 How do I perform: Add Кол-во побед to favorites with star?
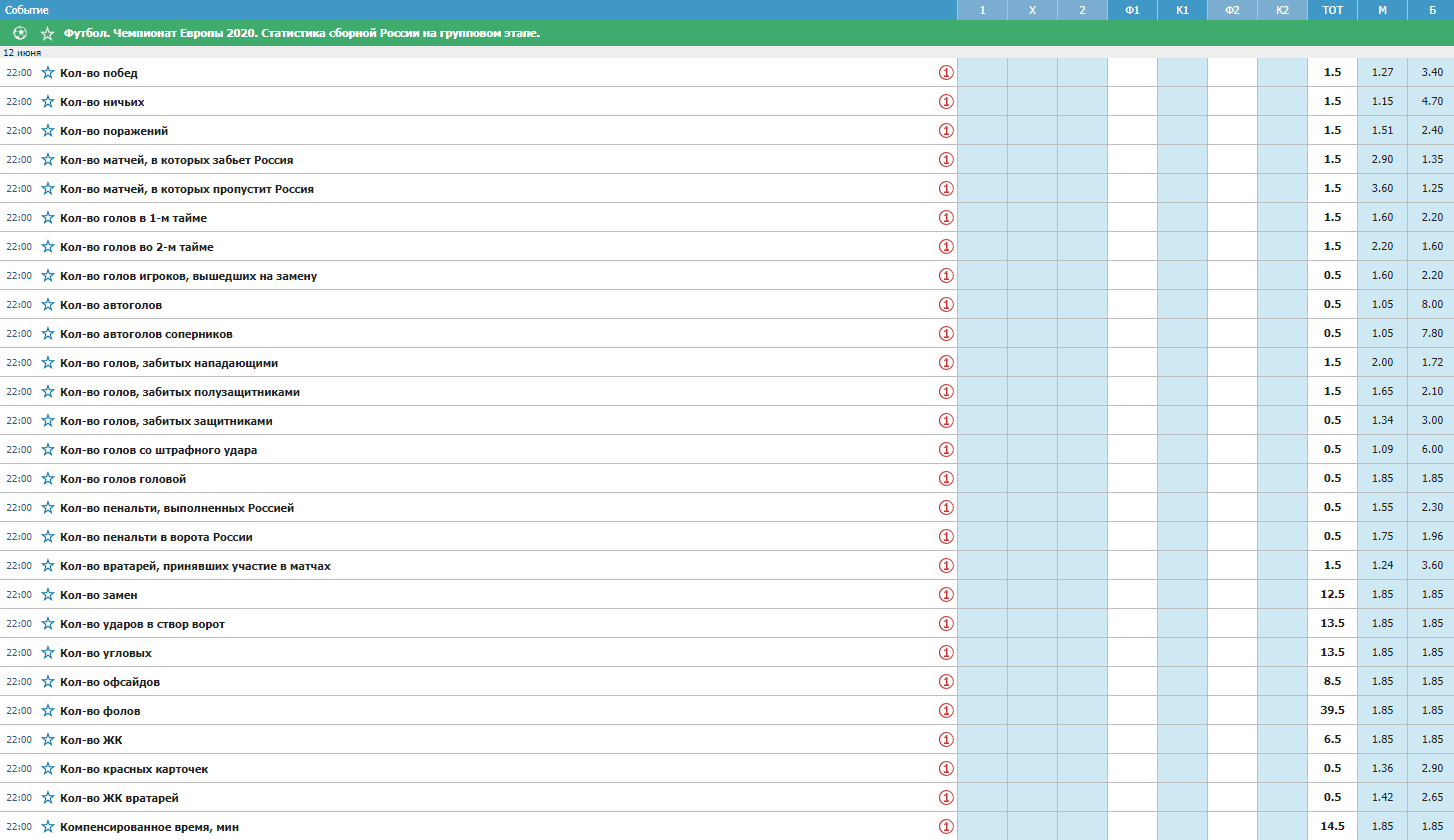[47, 73]
